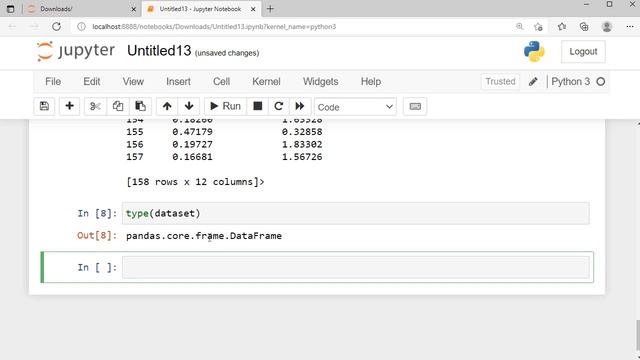
Task: Click the Out[8] prompt label
Action: (x=97, y=236)
